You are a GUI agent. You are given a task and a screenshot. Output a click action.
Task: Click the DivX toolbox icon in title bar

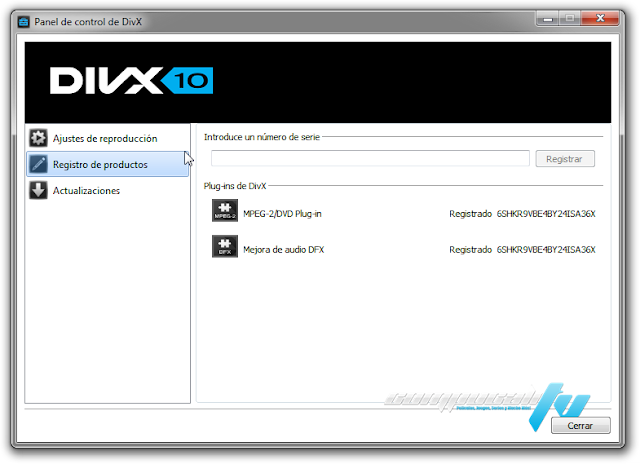click(x=24, y=22)
